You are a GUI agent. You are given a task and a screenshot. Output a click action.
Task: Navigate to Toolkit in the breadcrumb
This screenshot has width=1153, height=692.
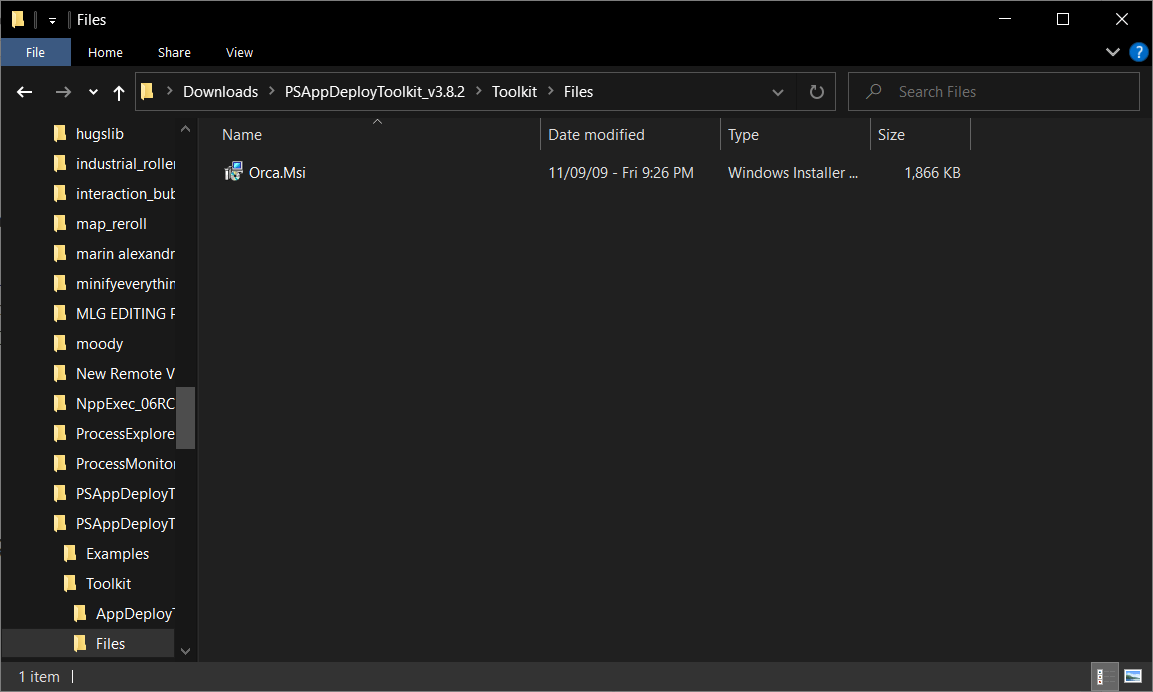tap(514, 92)
